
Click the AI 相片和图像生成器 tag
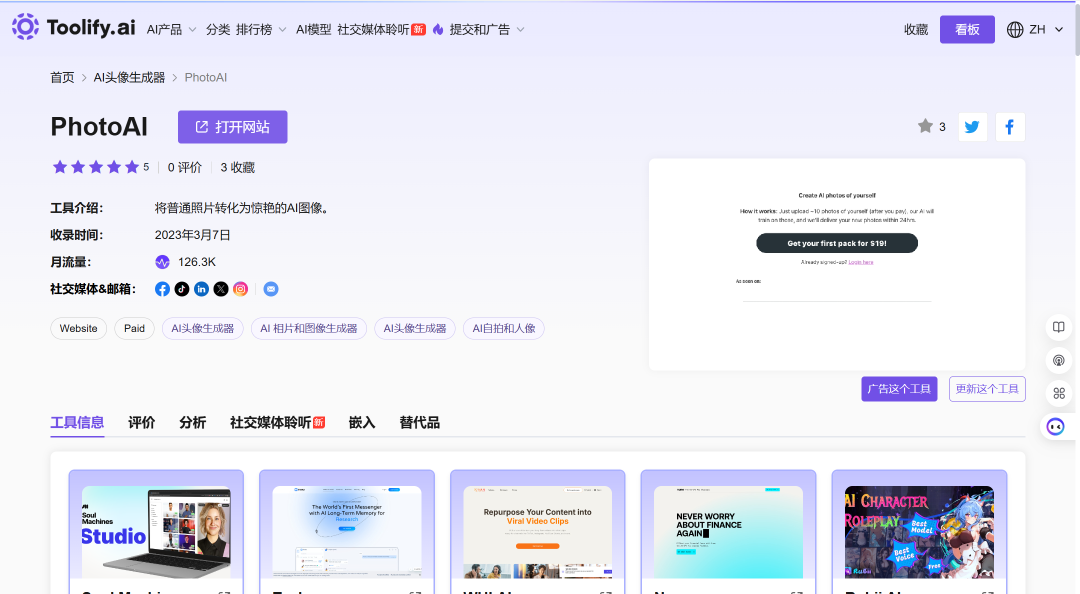[x=309, y=329]
